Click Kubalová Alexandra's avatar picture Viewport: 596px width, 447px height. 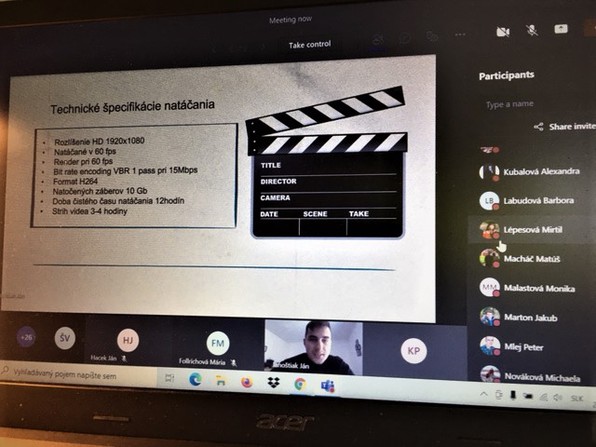pyautogui.click(x=489, y=172)
